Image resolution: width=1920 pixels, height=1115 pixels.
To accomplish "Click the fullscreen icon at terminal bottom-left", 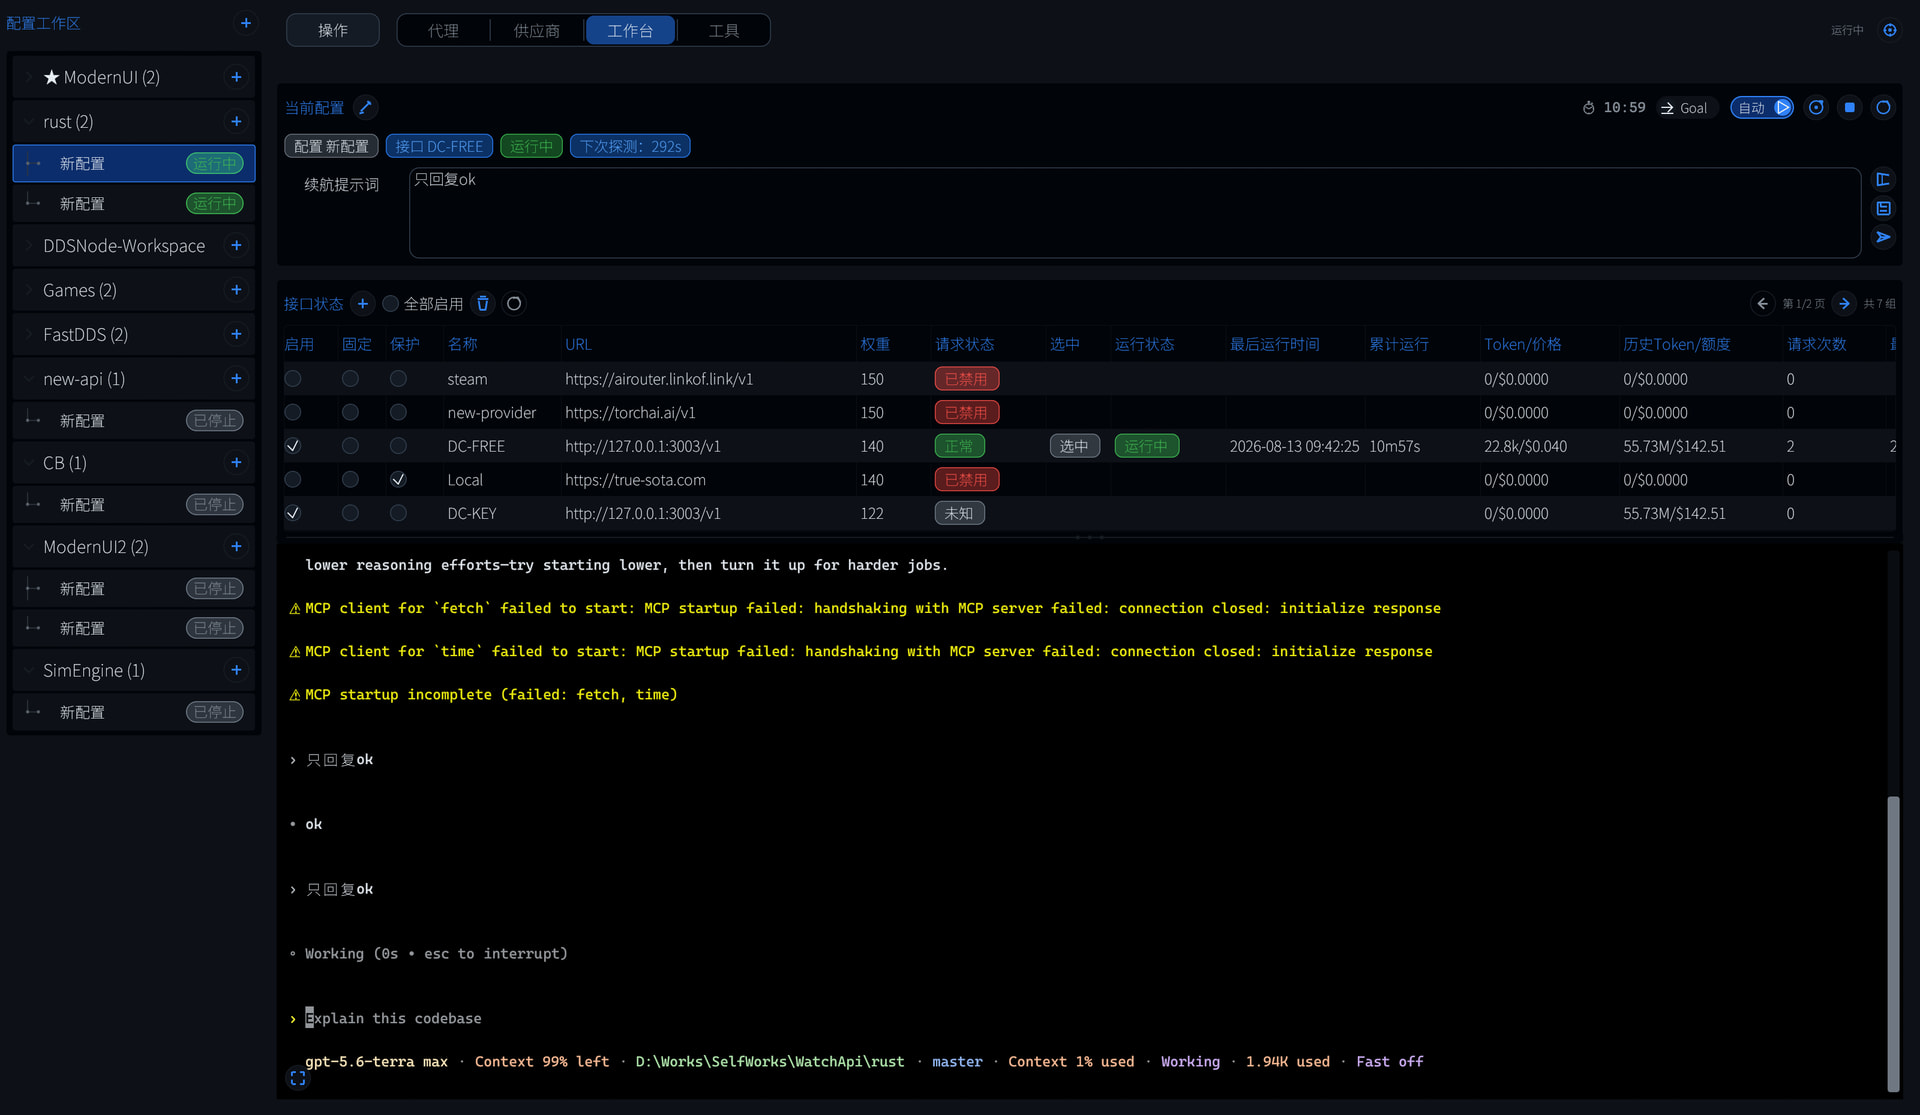I will (297, 1078).
